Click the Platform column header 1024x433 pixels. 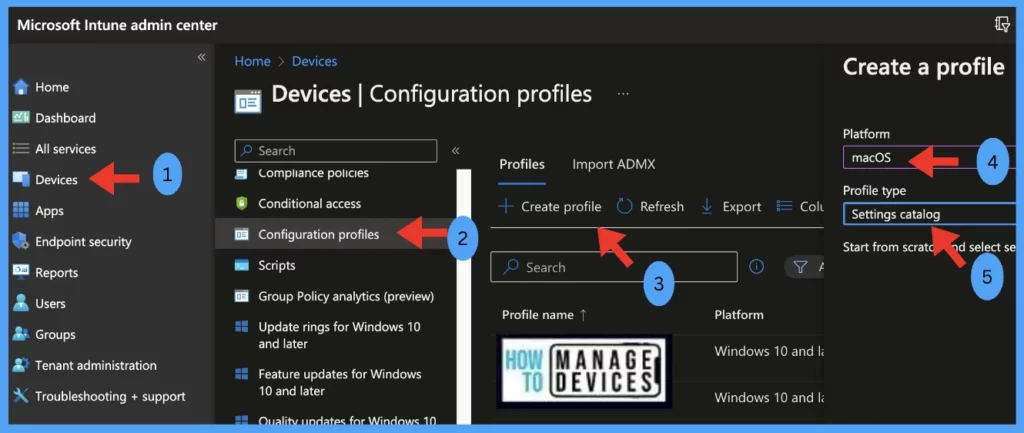pos(739,315)
